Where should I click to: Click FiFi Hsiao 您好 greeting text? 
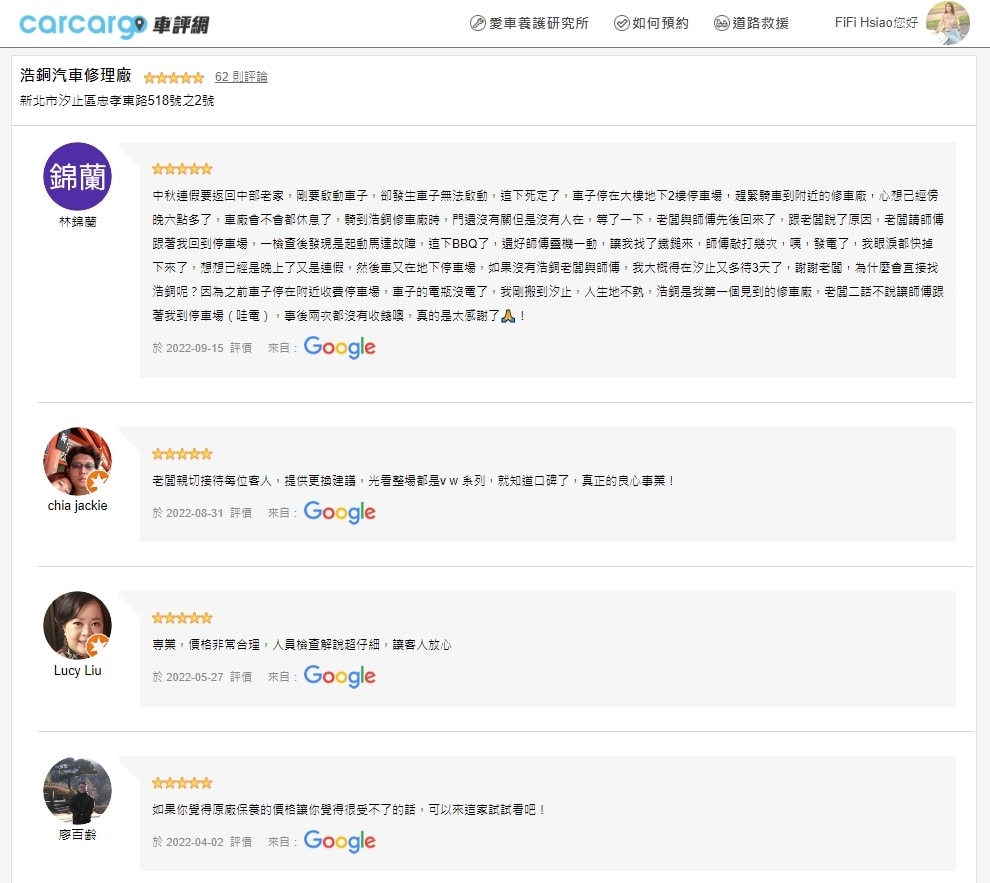tap(875, 22)
